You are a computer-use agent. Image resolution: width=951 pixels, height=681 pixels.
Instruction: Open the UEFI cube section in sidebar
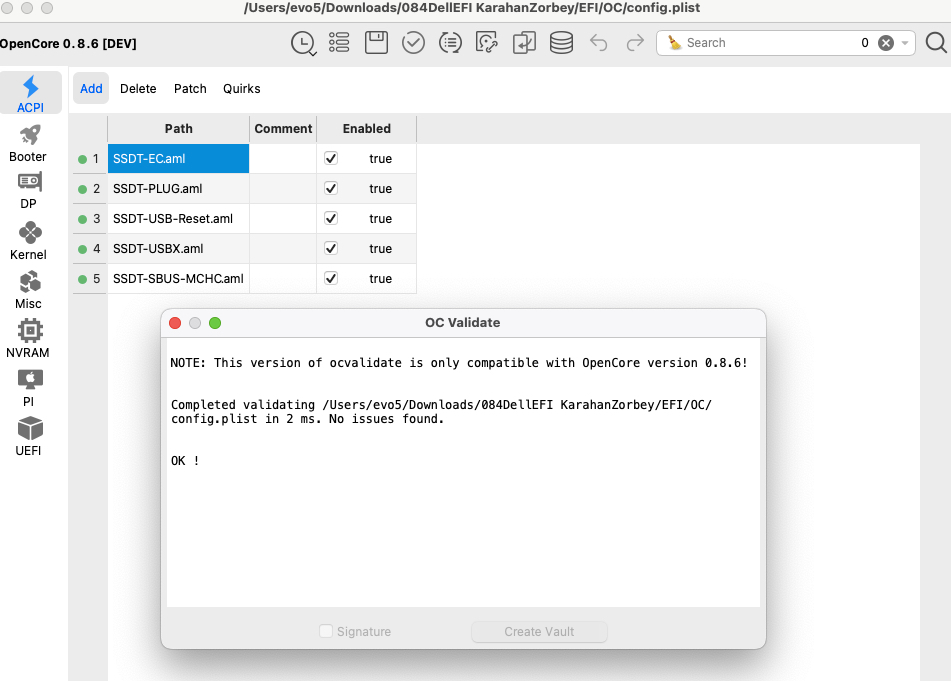pos(29,437)
